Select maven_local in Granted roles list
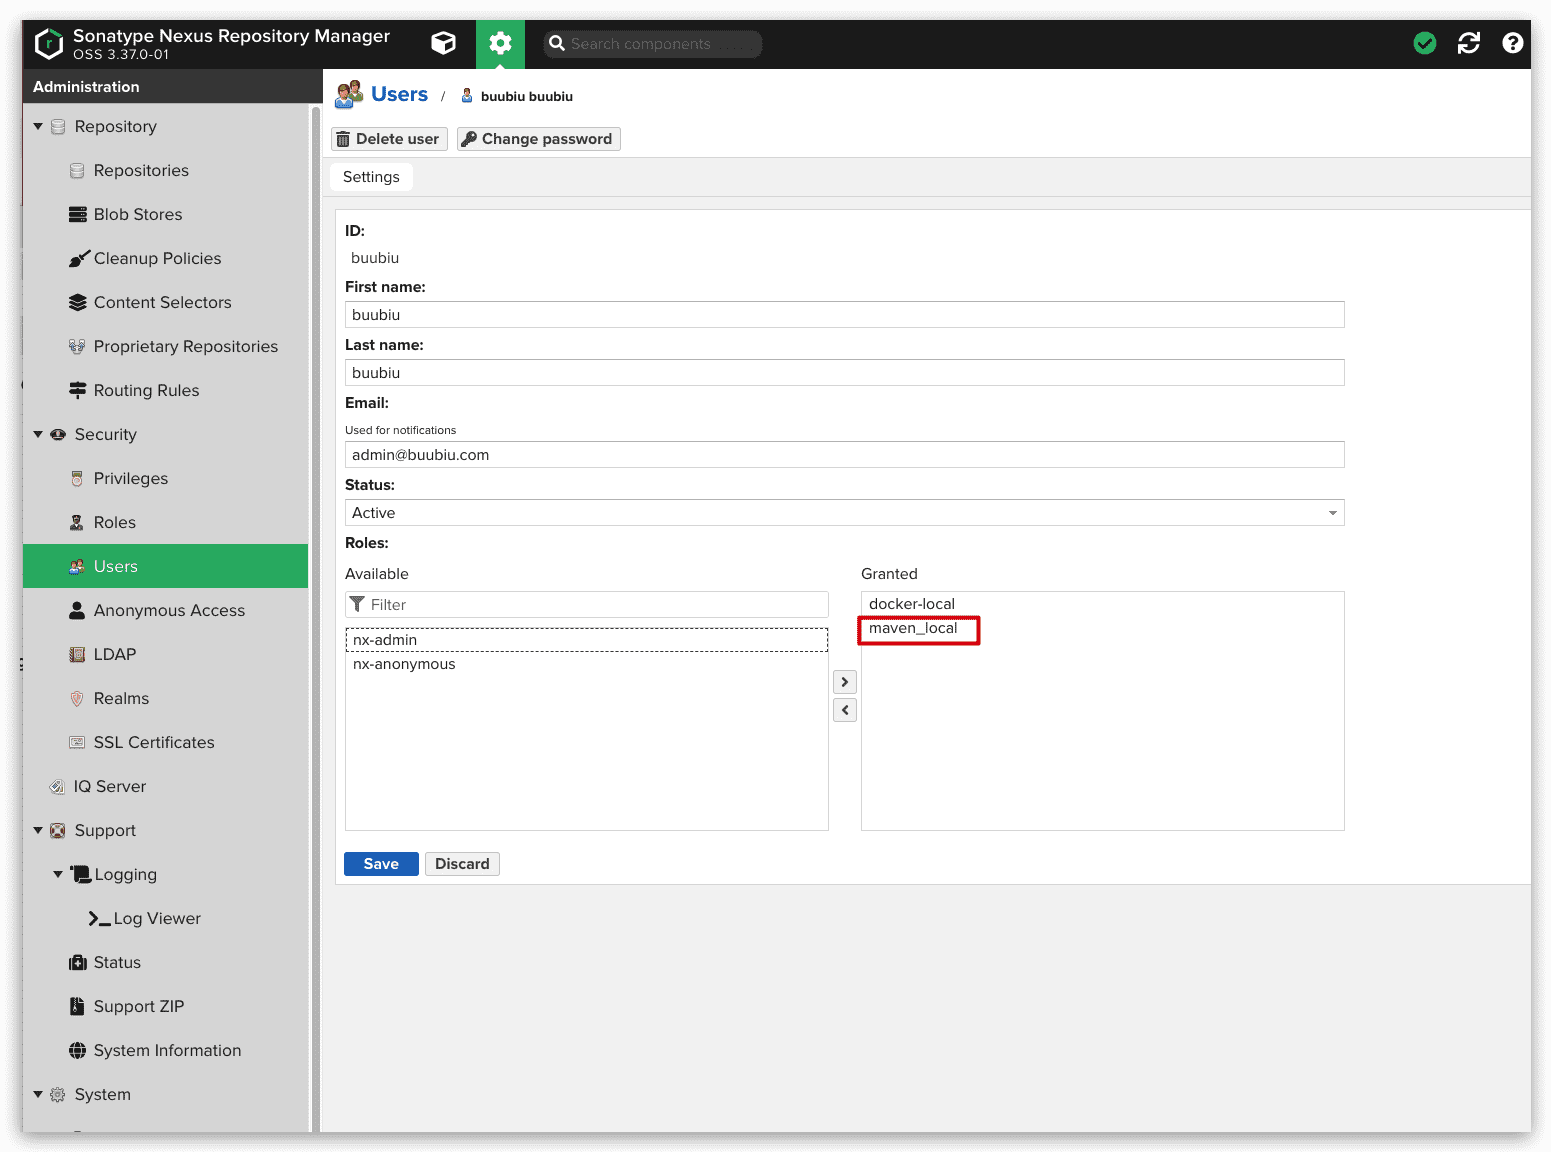The image size is (1551, 1152). coord(913,629)
